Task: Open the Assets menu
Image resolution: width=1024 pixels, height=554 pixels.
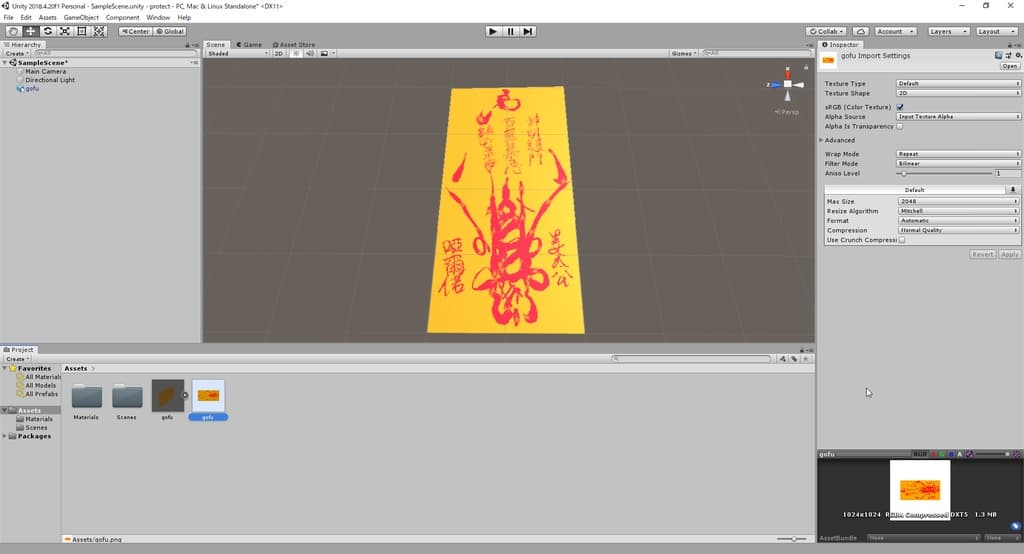Action: point(48,18)
